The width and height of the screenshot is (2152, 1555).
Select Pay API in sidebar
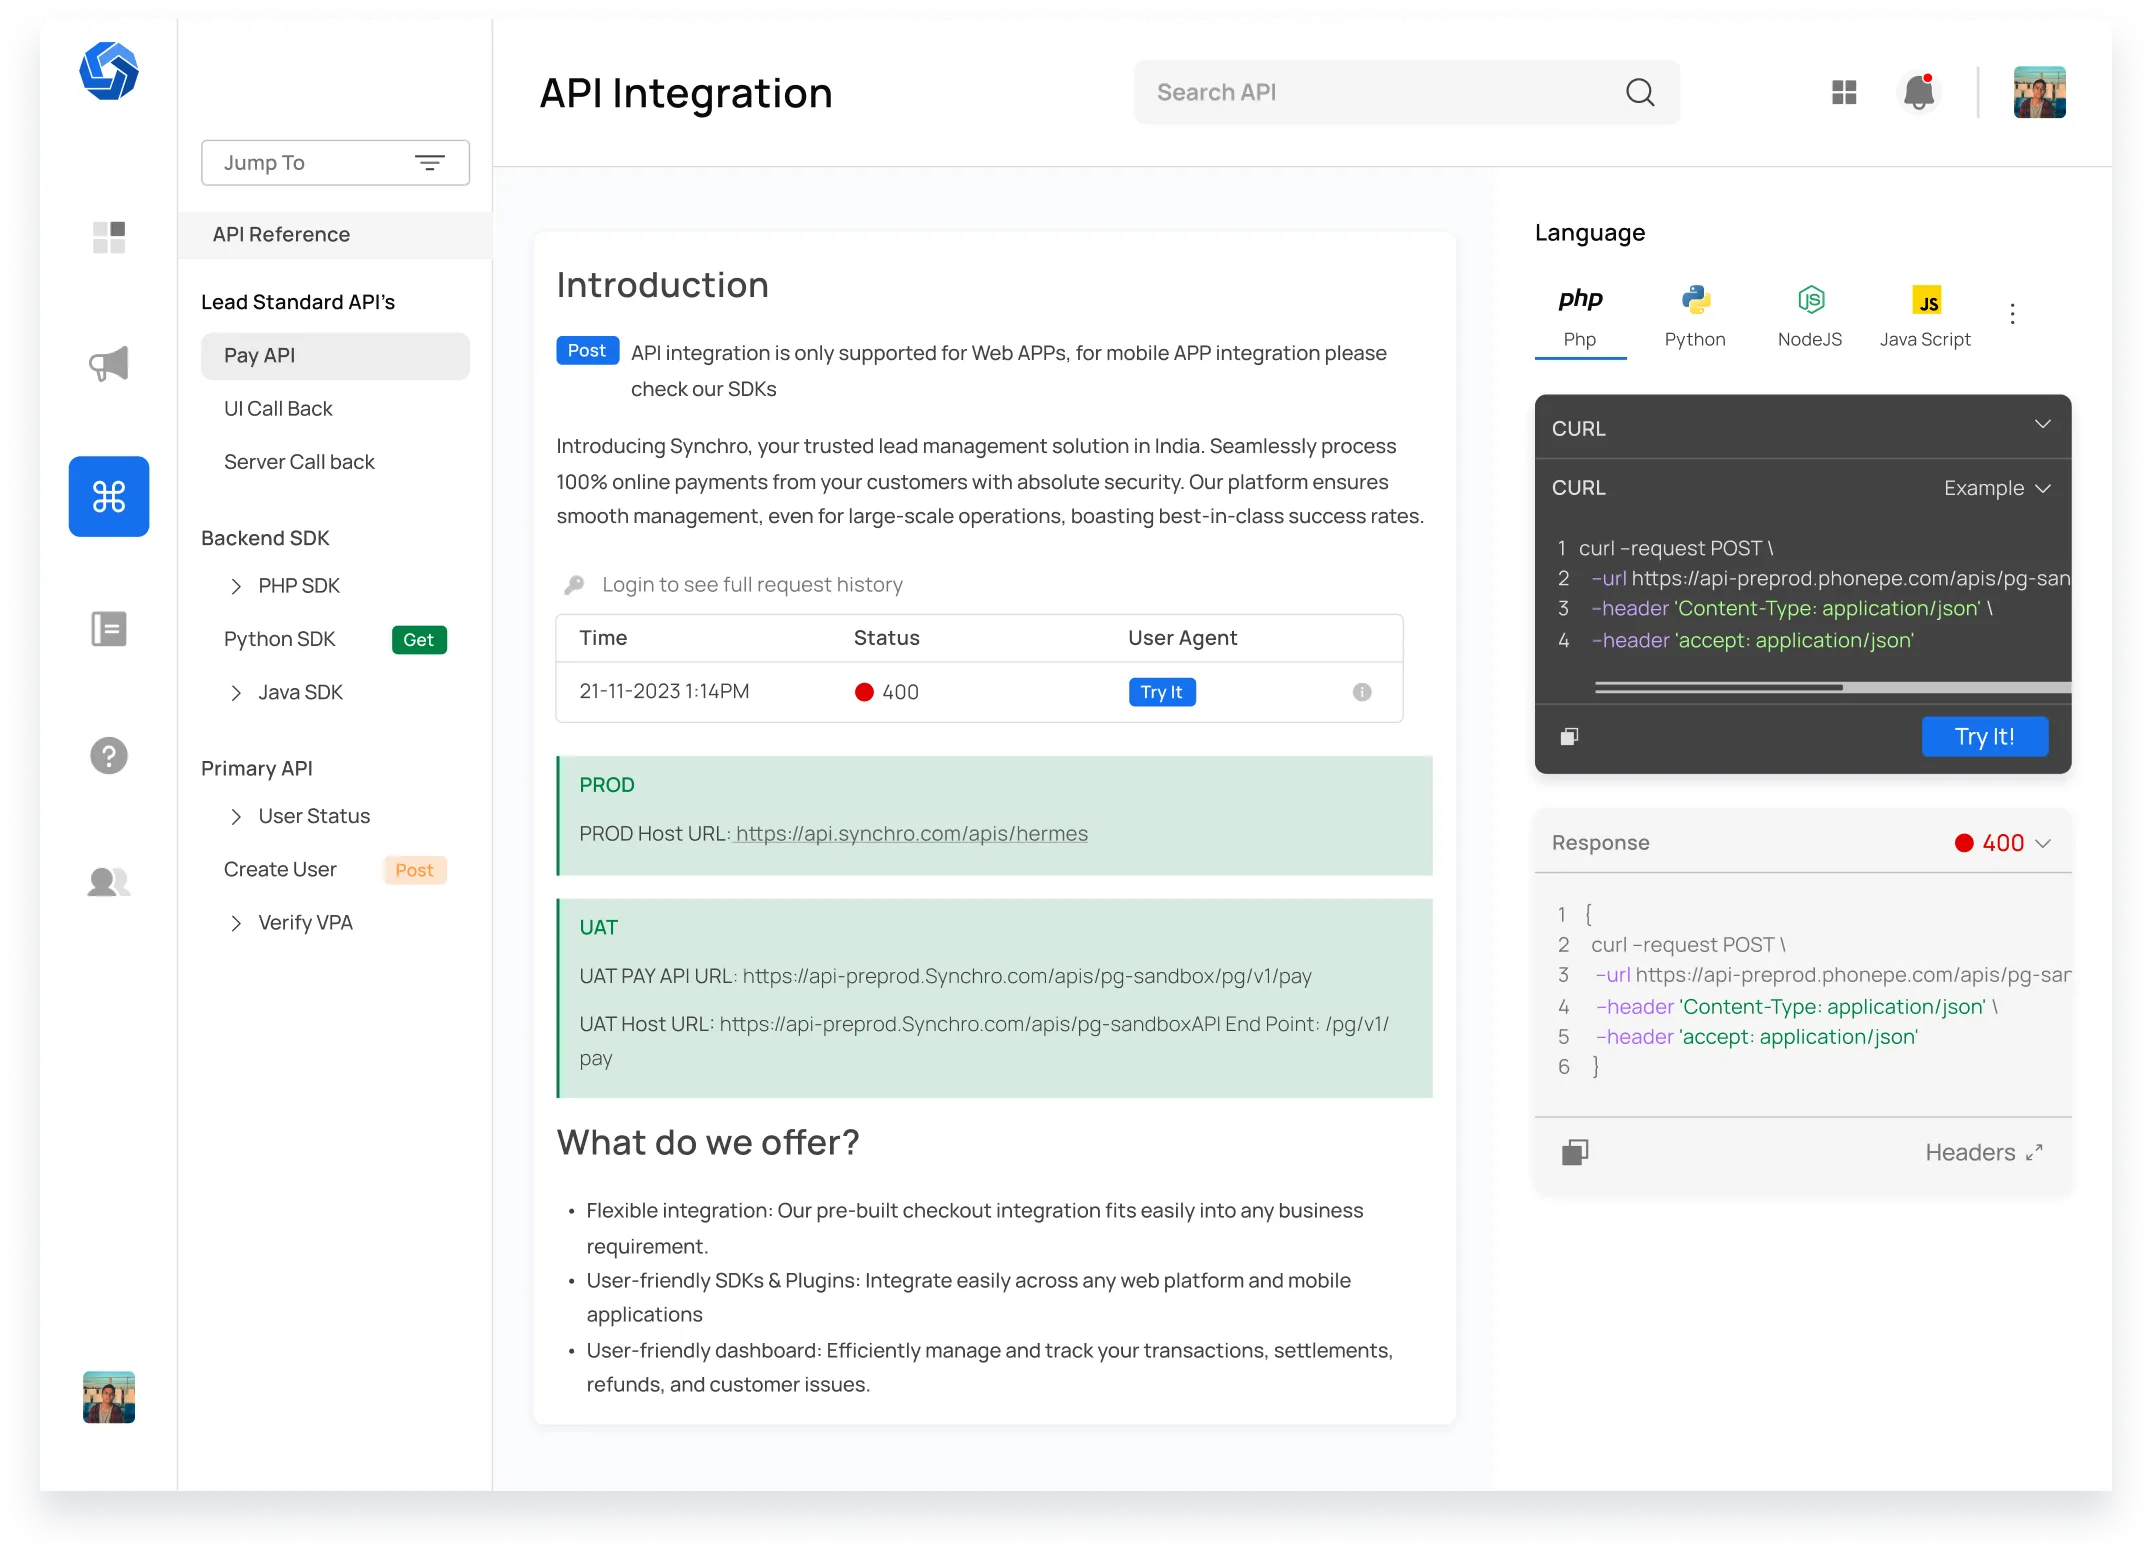coord(335,356)
